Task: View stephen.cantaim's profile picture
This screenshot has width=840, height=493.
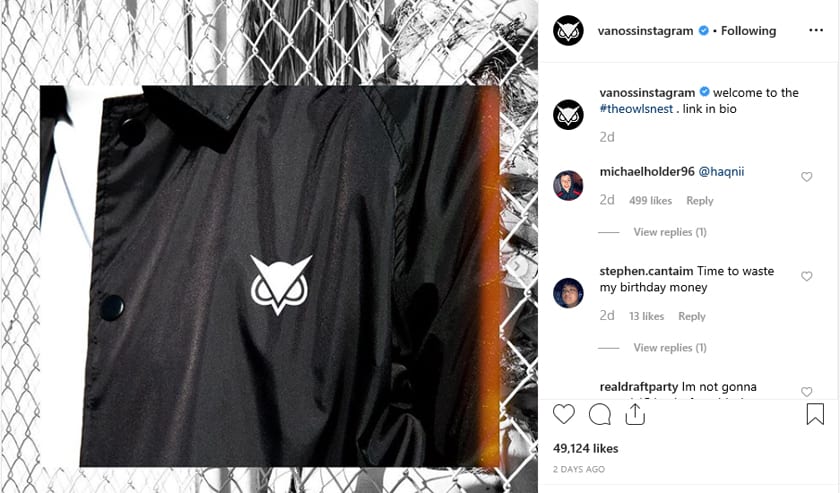Action: [568, 293]
